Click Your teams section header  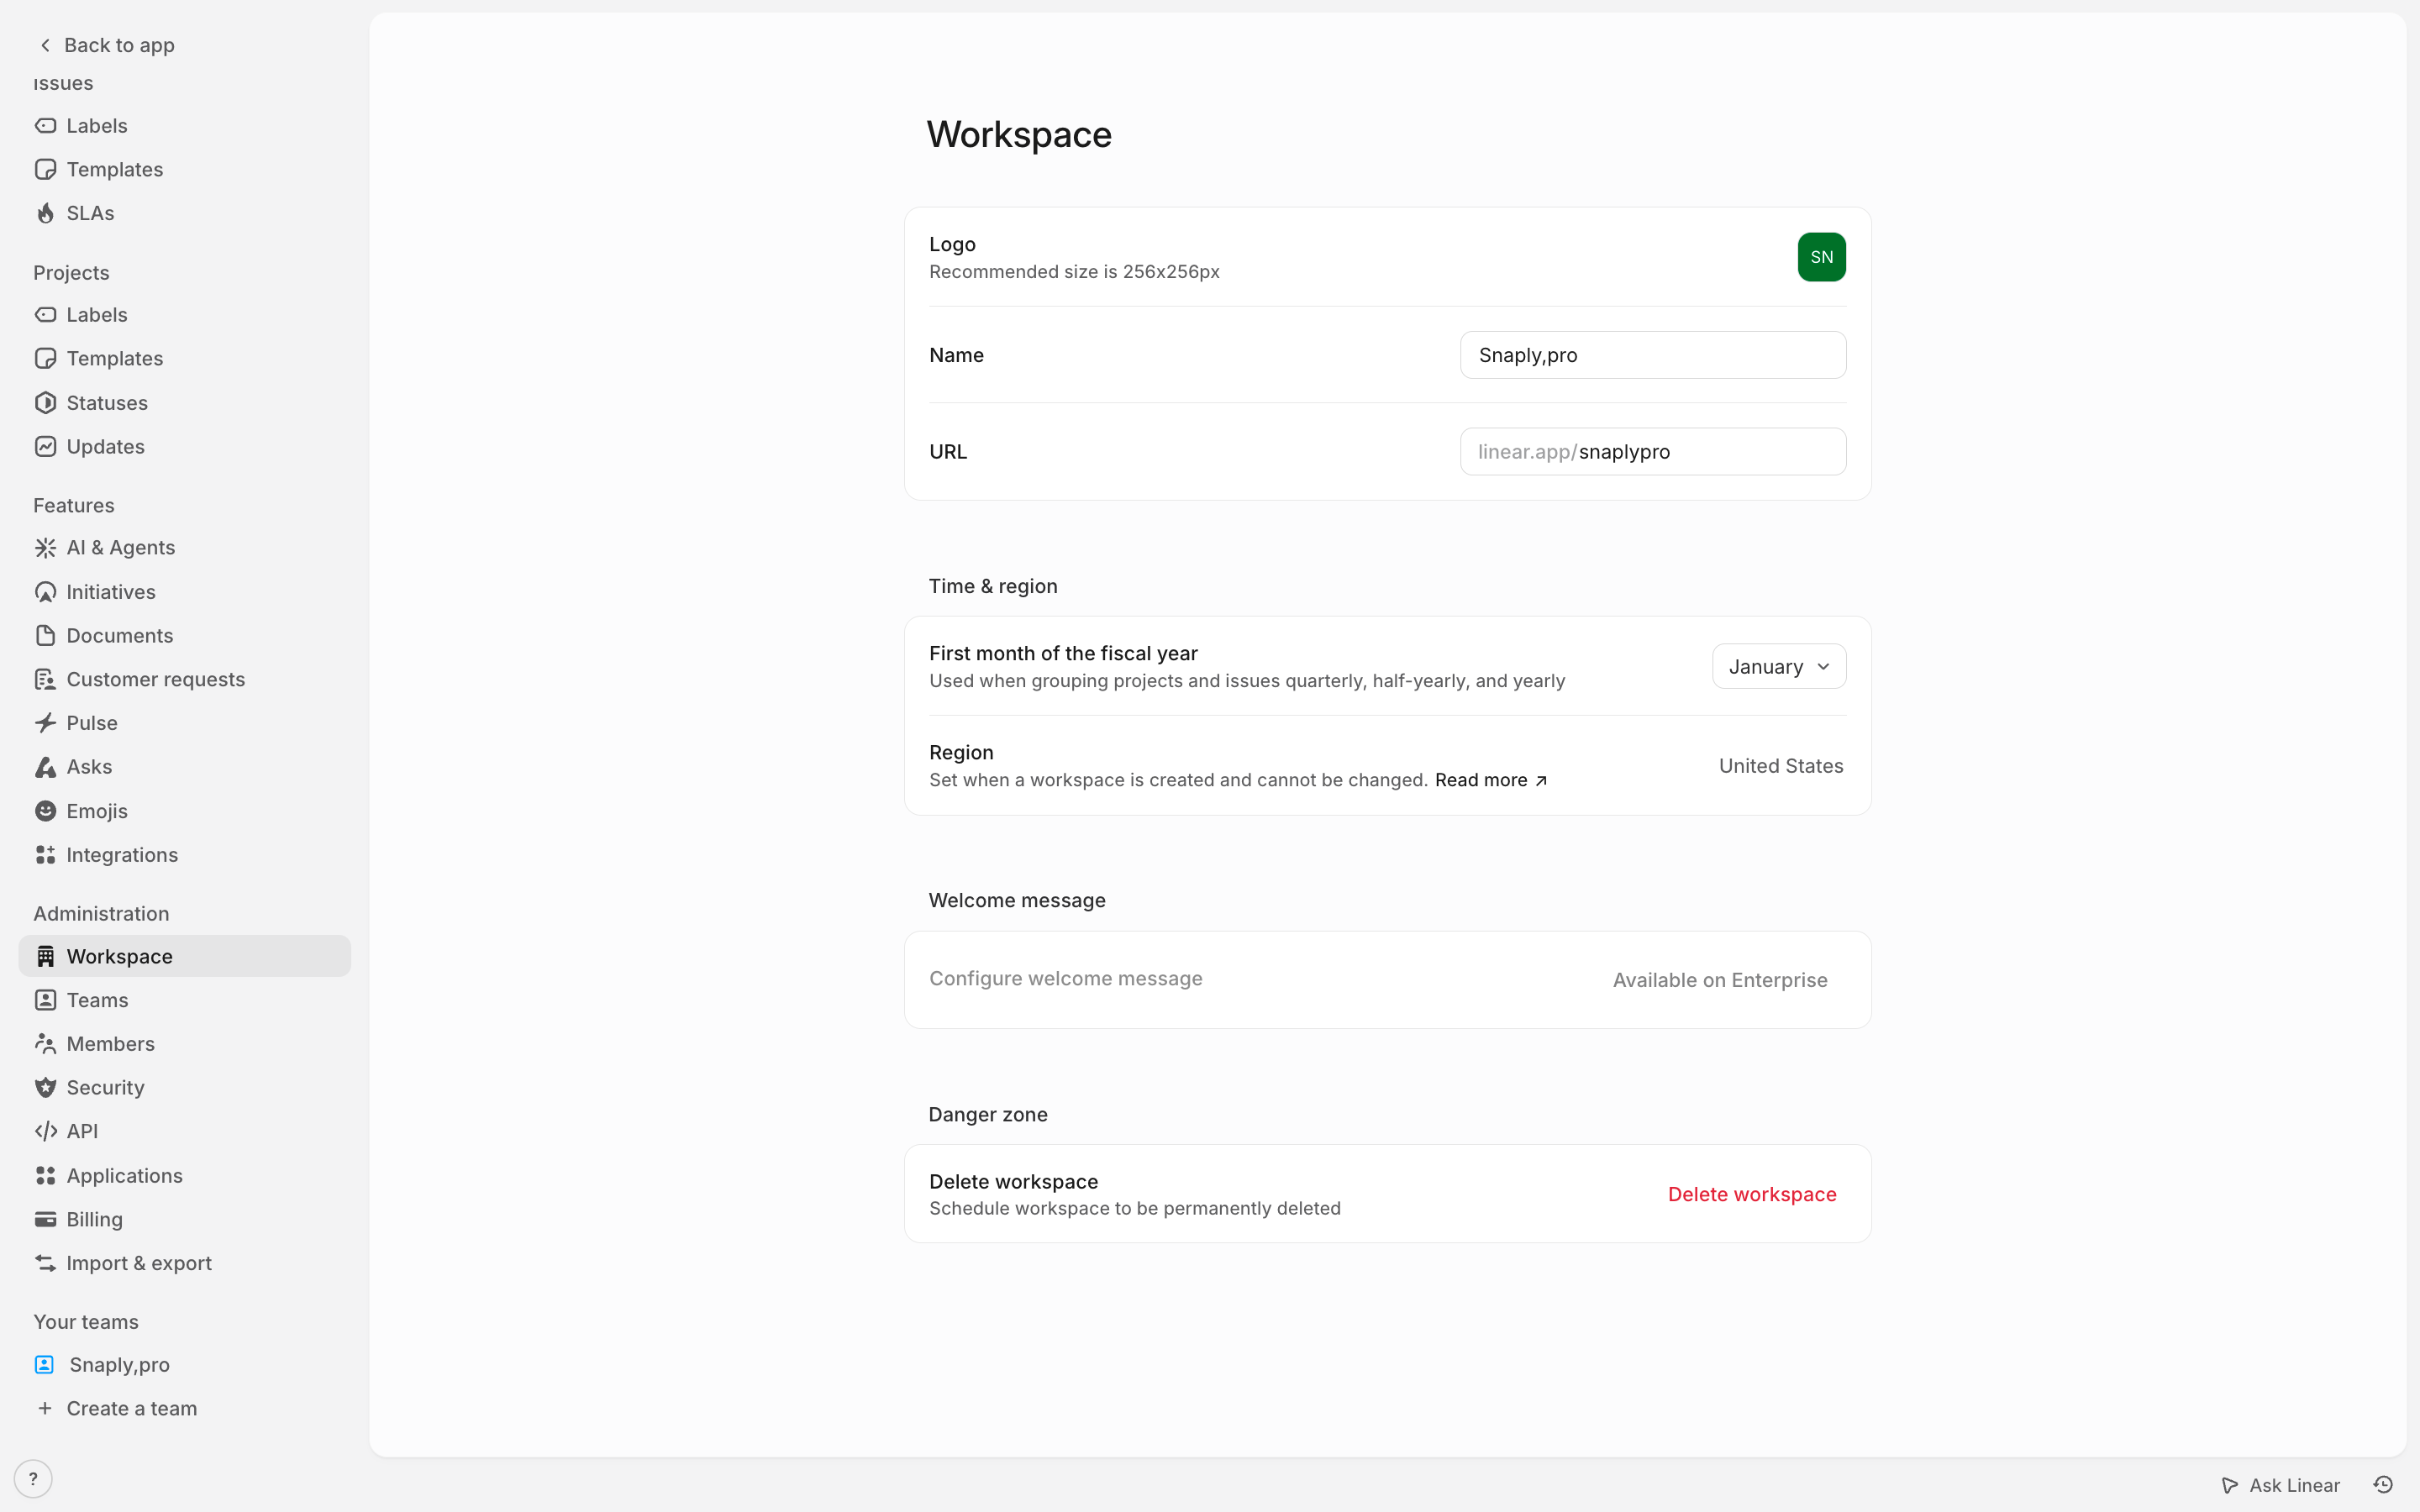pos(85,1322)
